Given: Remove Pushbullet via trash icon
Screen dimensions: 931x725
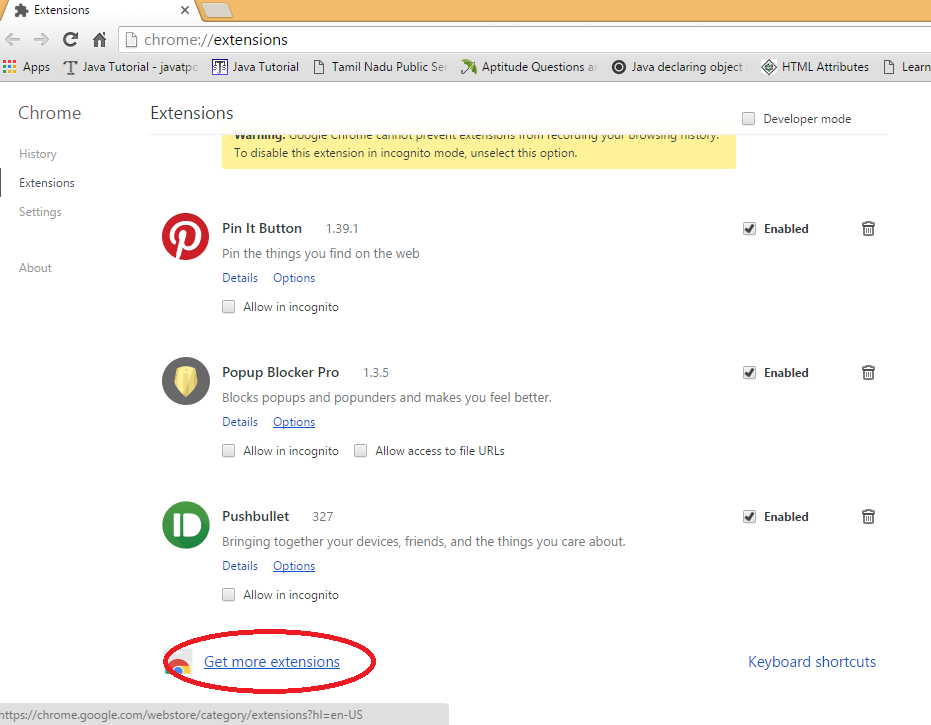Looking at the screenshot, I should pyautogui.click(x=868, y=517).
